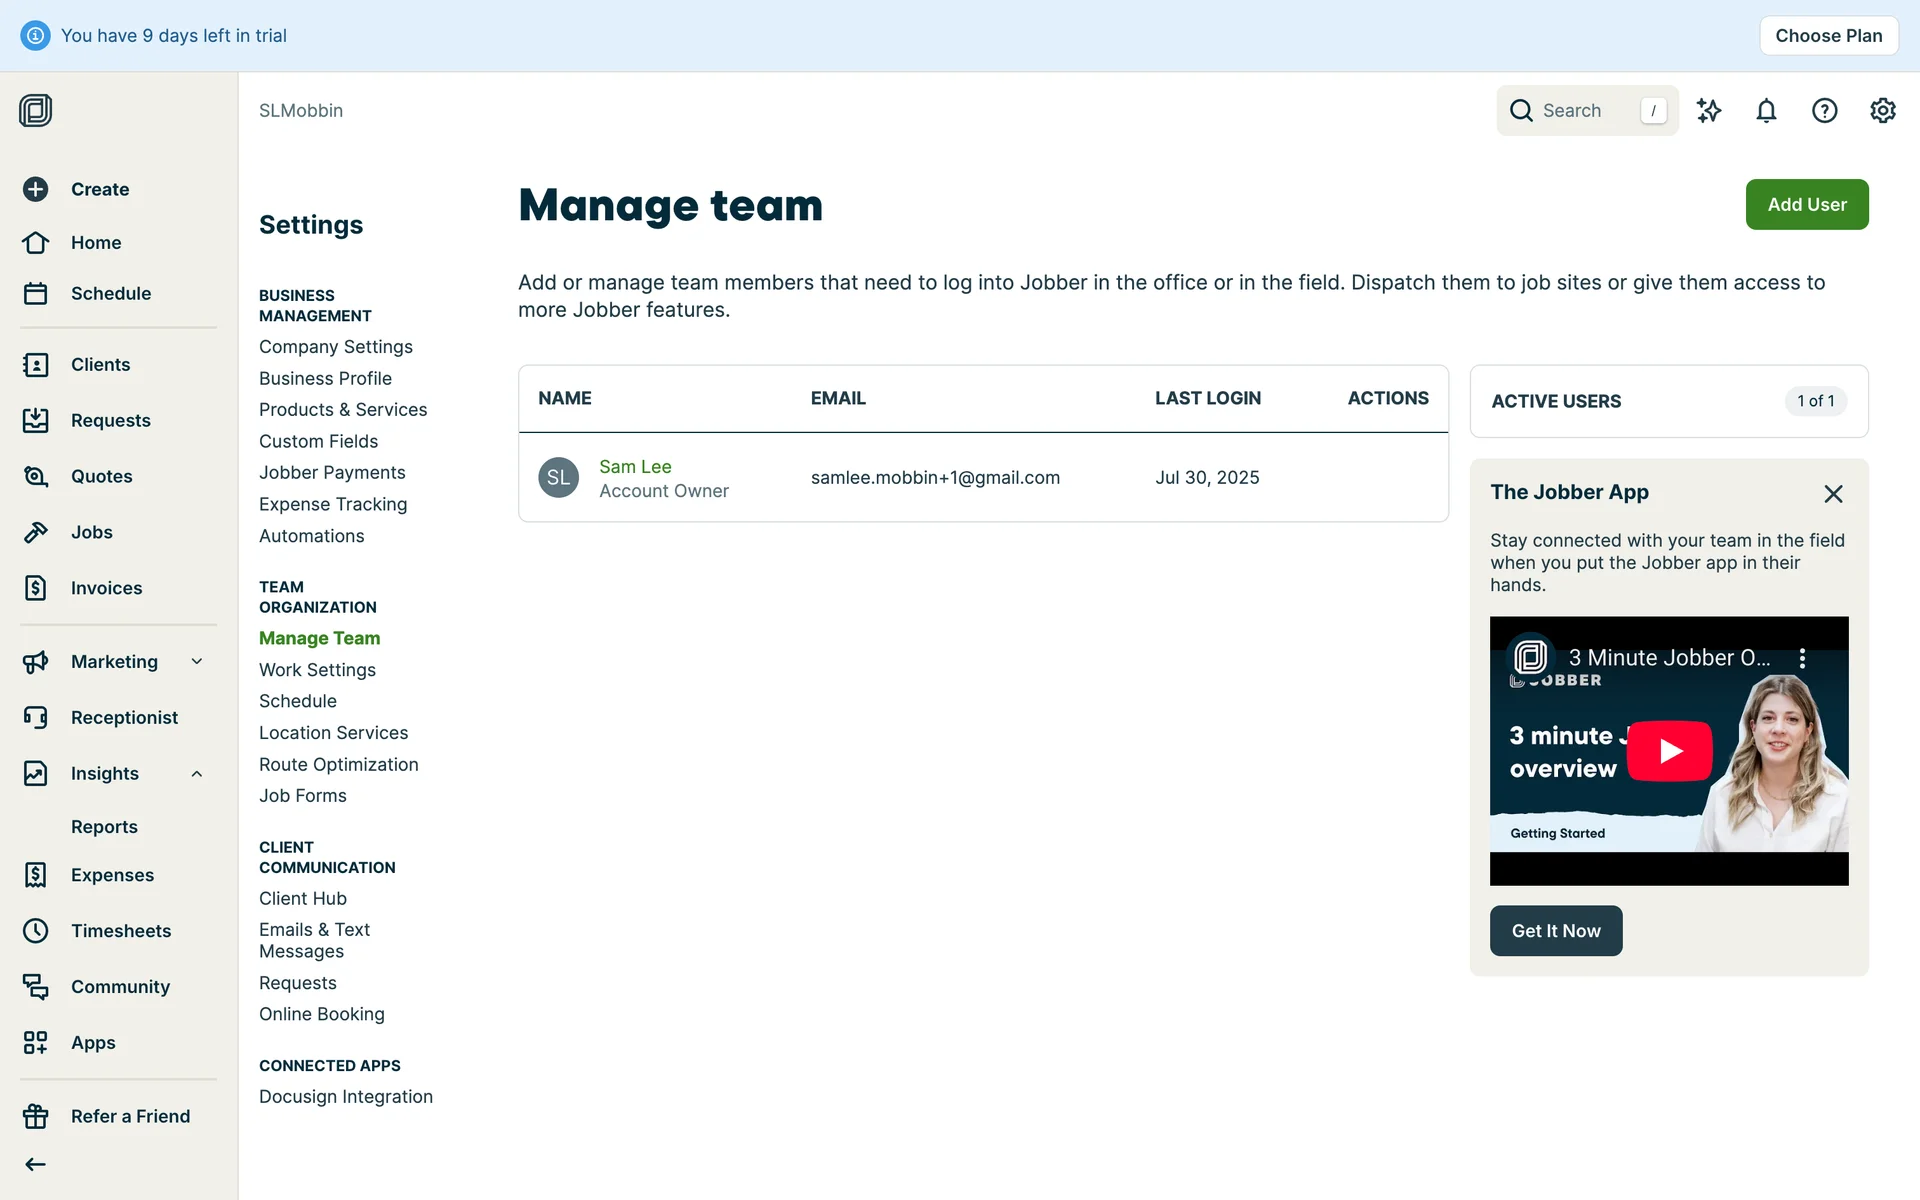Click the settings gear icon
Image resolution: width=1920 pixels, height=1200 pixels.
tap(1882, 110)
